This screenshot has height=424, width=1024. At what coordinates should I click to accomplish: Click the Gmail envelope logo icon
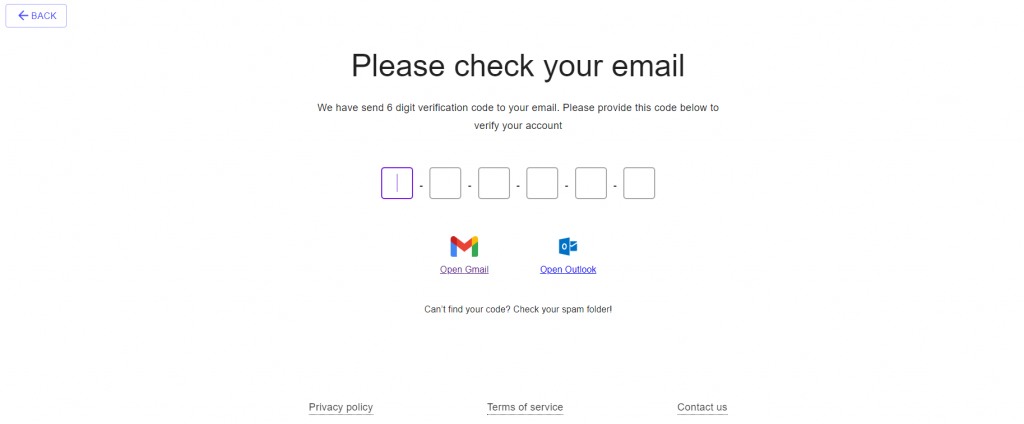[464, 246]
